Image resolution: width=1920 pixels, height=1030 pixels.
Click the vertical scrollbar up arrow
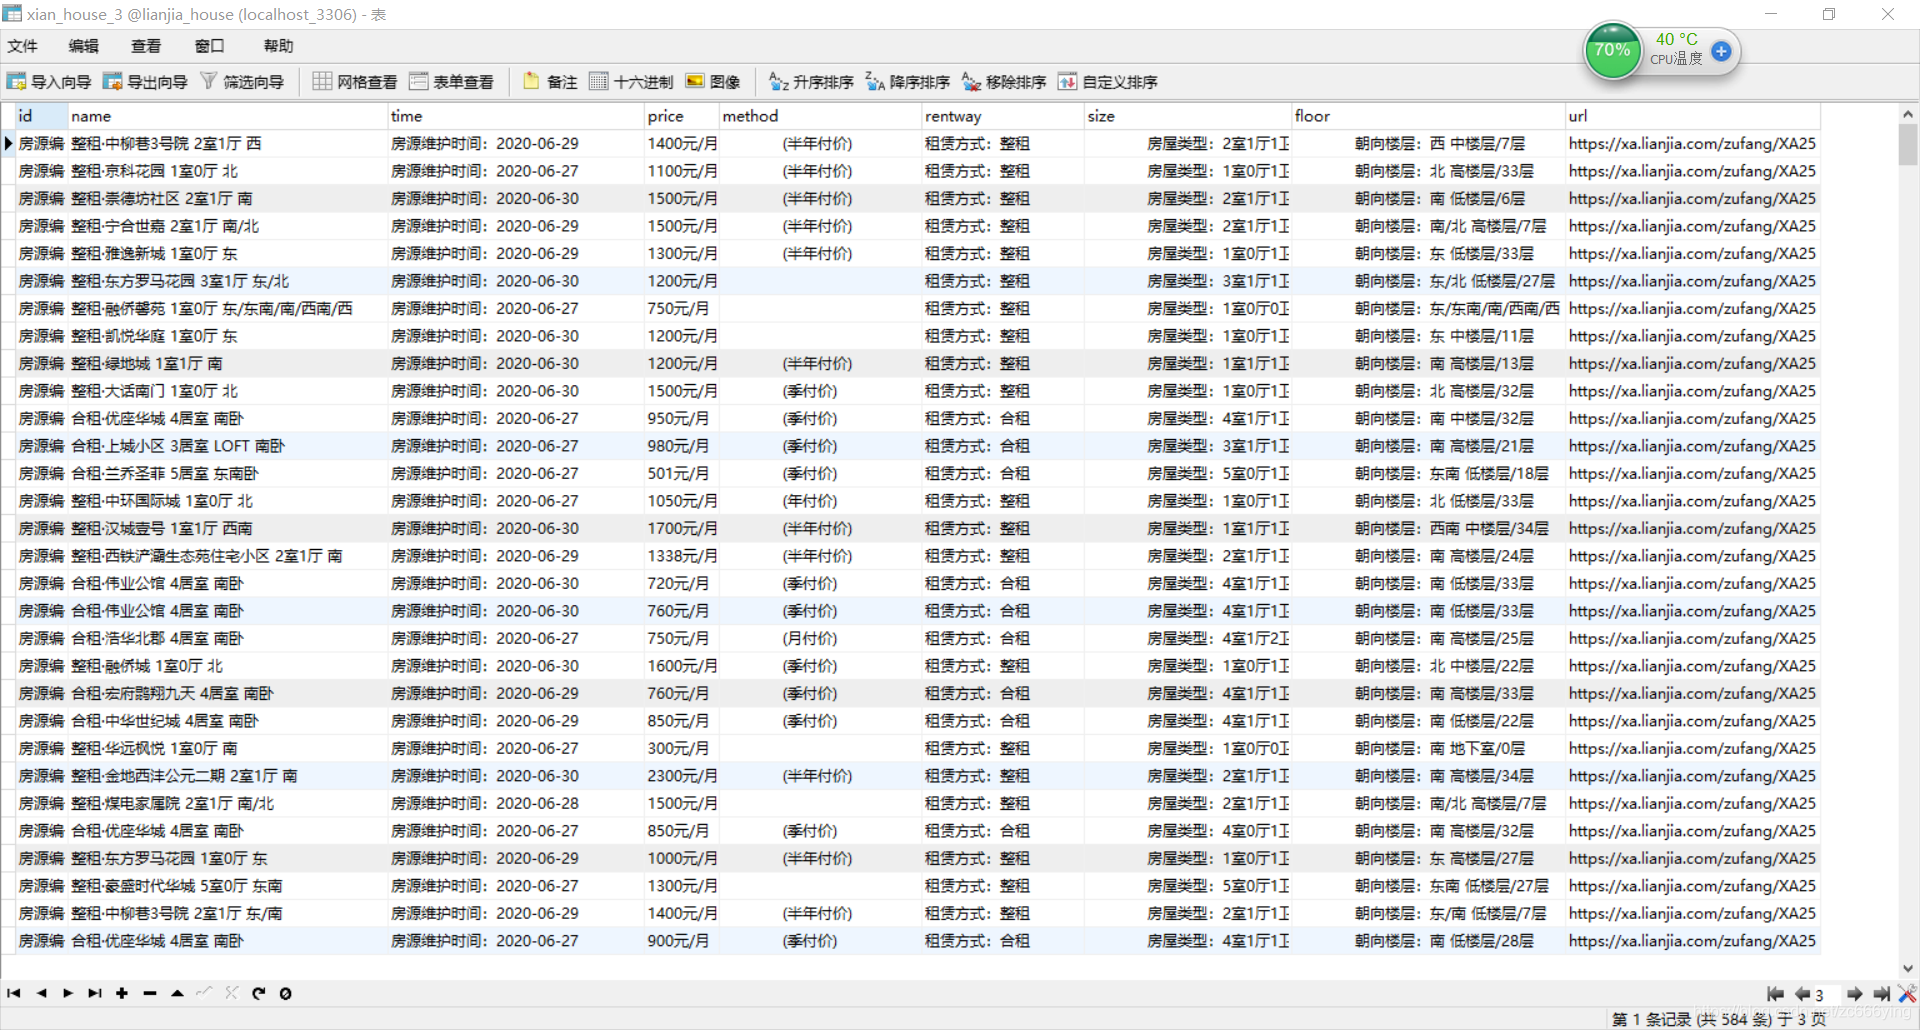pyautogui.click(x=1908, y=115)
